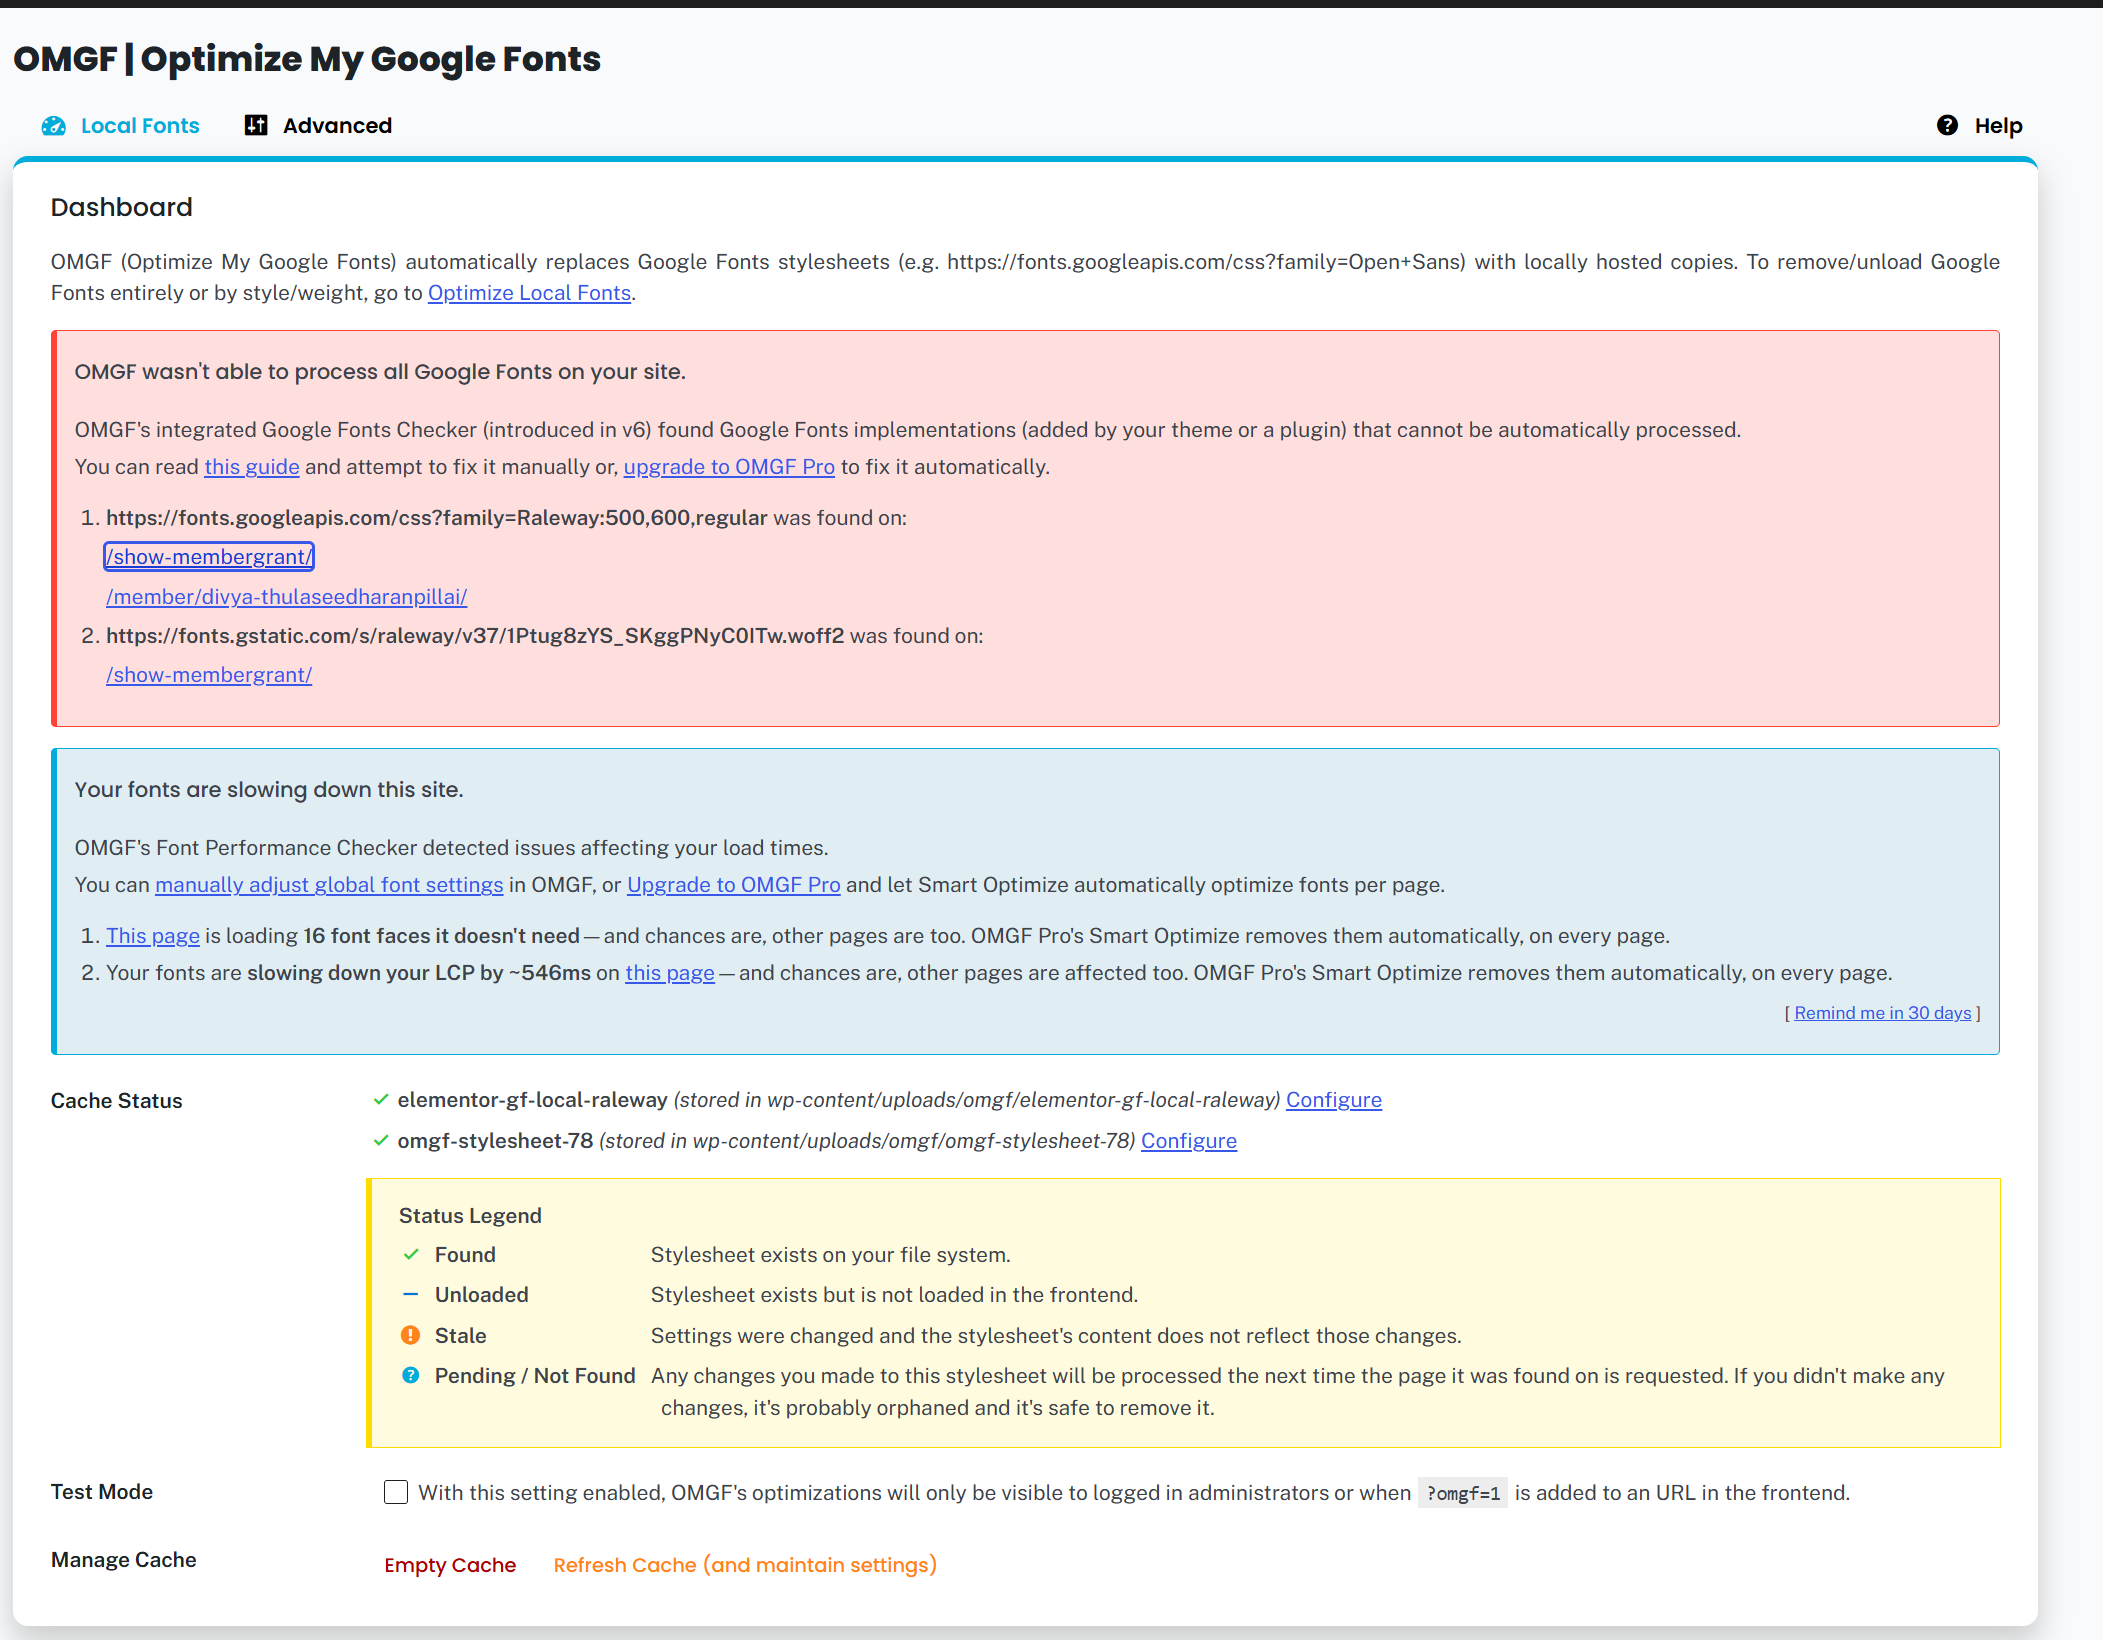
Task: Configure the omgf-stylesheet-78 stylesheet
Action: (1189, 1141)
